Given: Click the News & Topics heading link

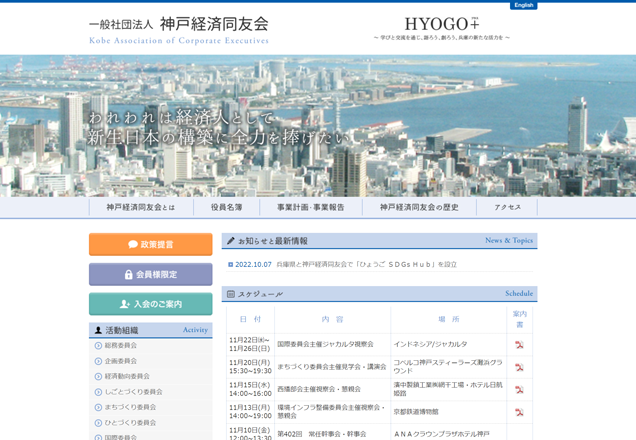Looking at the screenshot, I should pyautogui.click(x=509, y=240).
